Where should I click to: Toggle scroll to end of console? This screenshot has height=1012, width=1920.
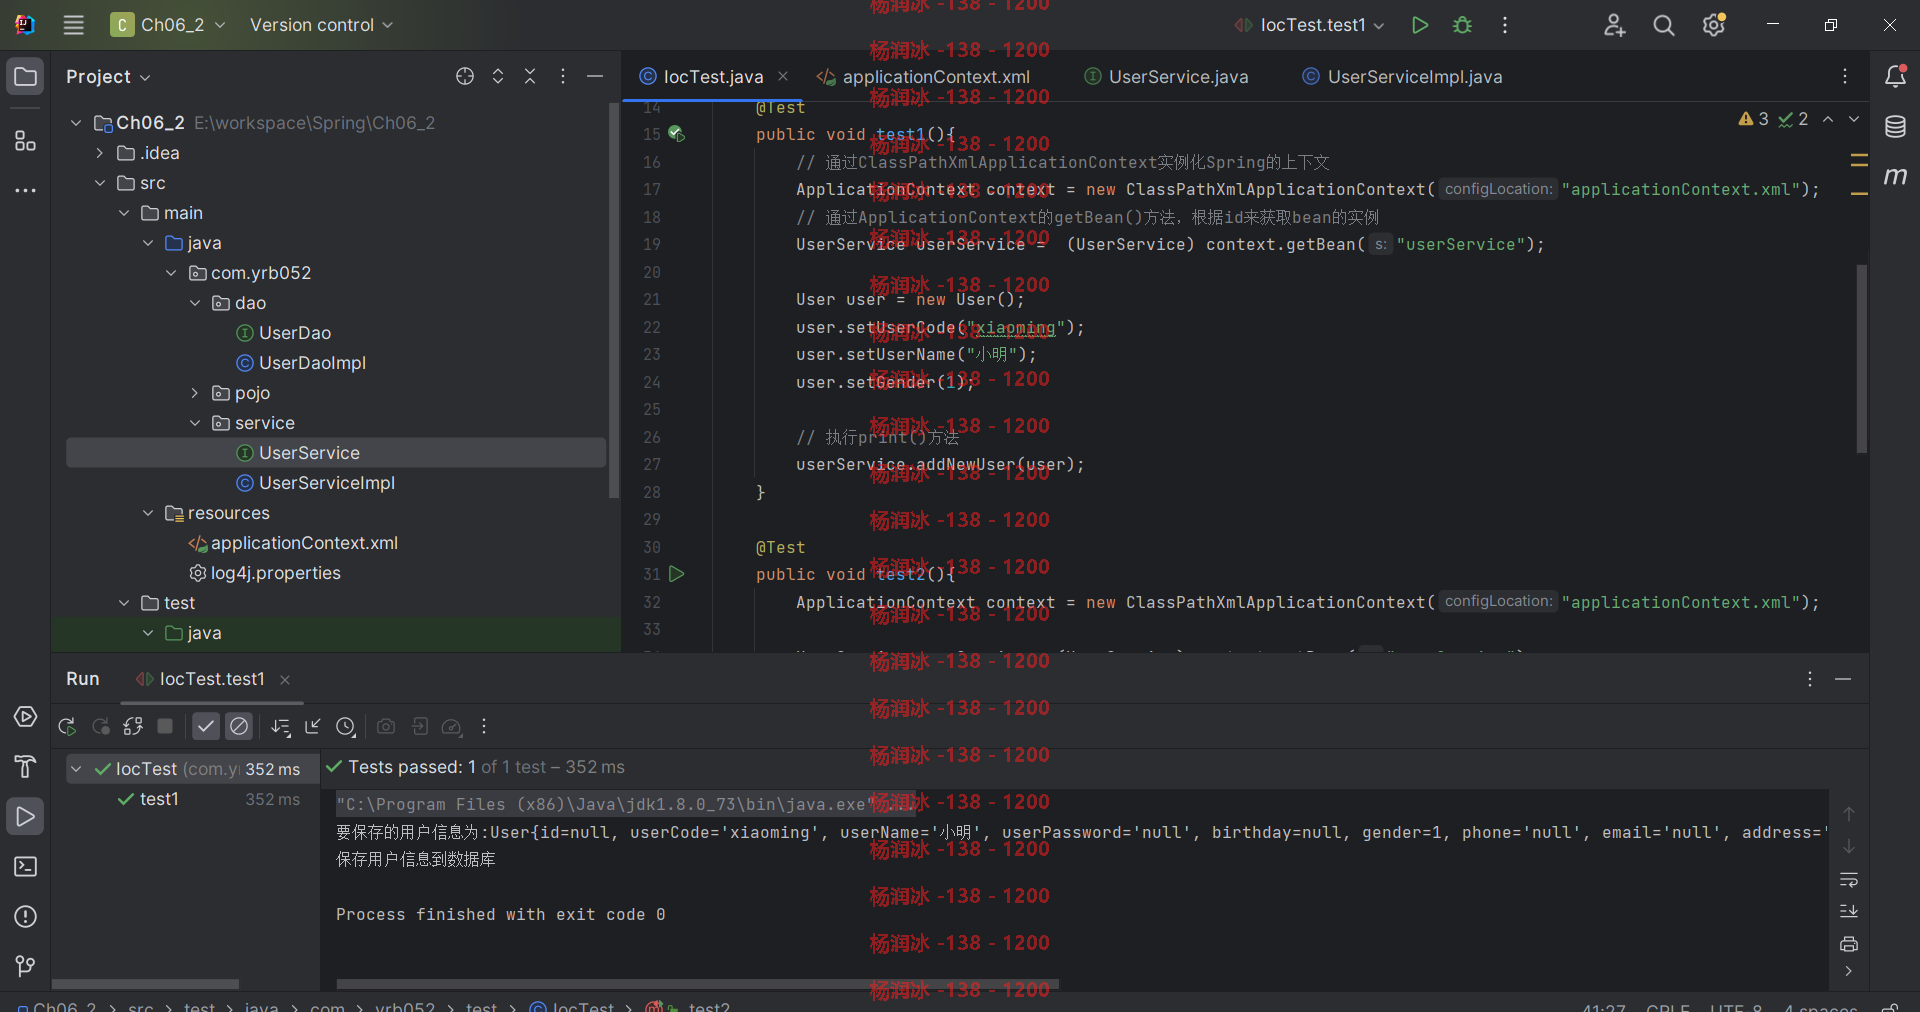1849,912
